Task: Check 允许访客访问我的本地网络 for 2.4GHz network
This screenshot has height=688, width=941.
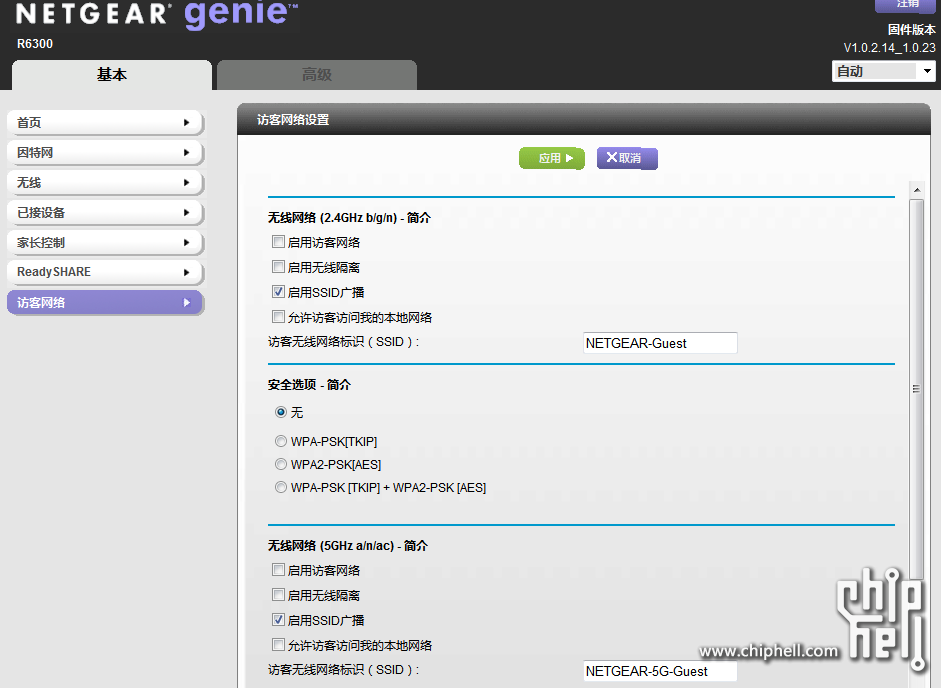Action: 278,316
